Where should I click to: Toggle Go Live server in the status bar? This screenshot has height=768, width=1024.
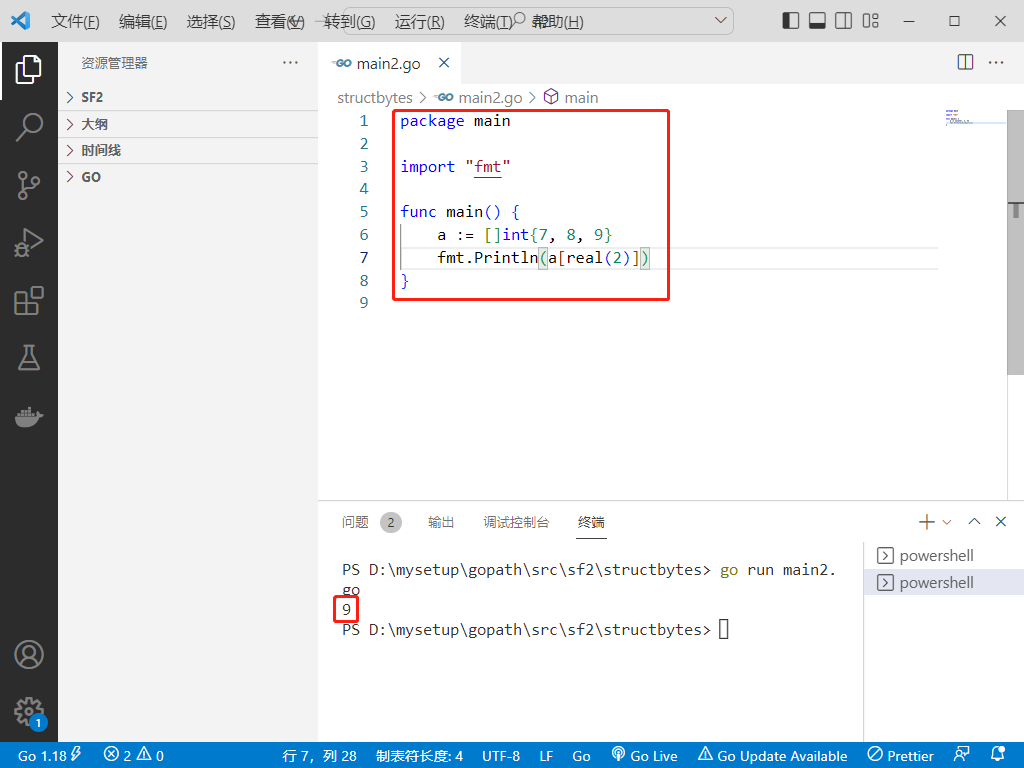click(645, 755)
